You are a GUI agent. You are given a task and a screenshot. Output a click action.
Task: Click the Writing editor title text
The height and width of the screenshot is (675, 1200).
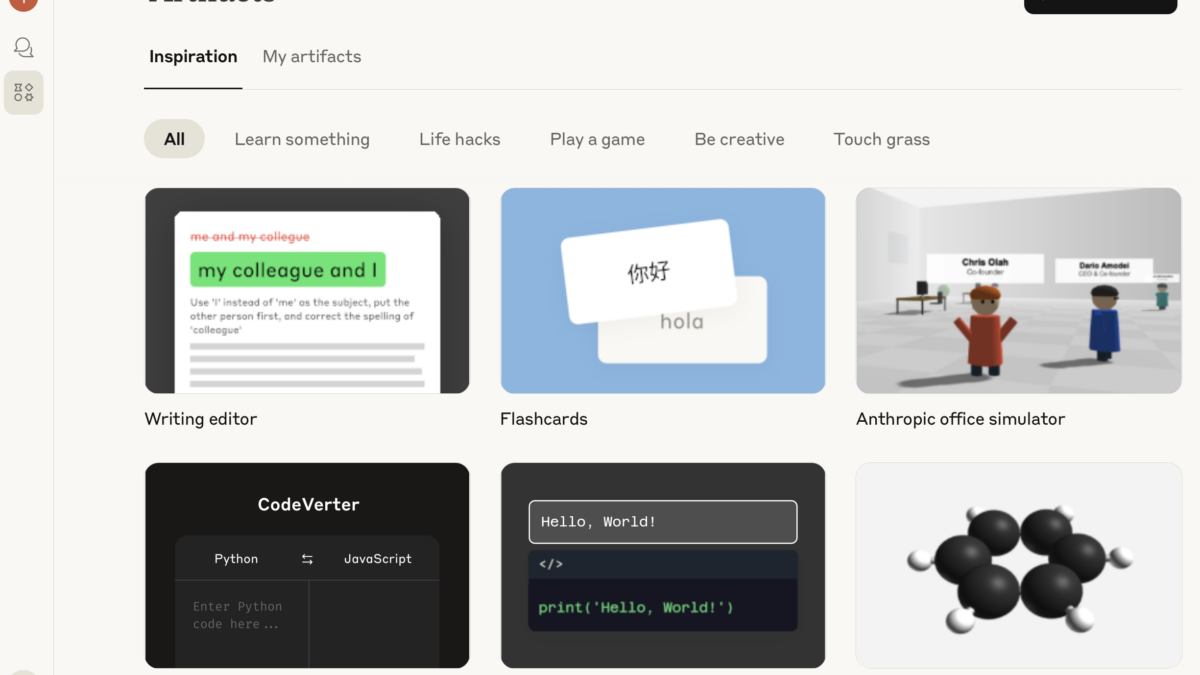201,419
